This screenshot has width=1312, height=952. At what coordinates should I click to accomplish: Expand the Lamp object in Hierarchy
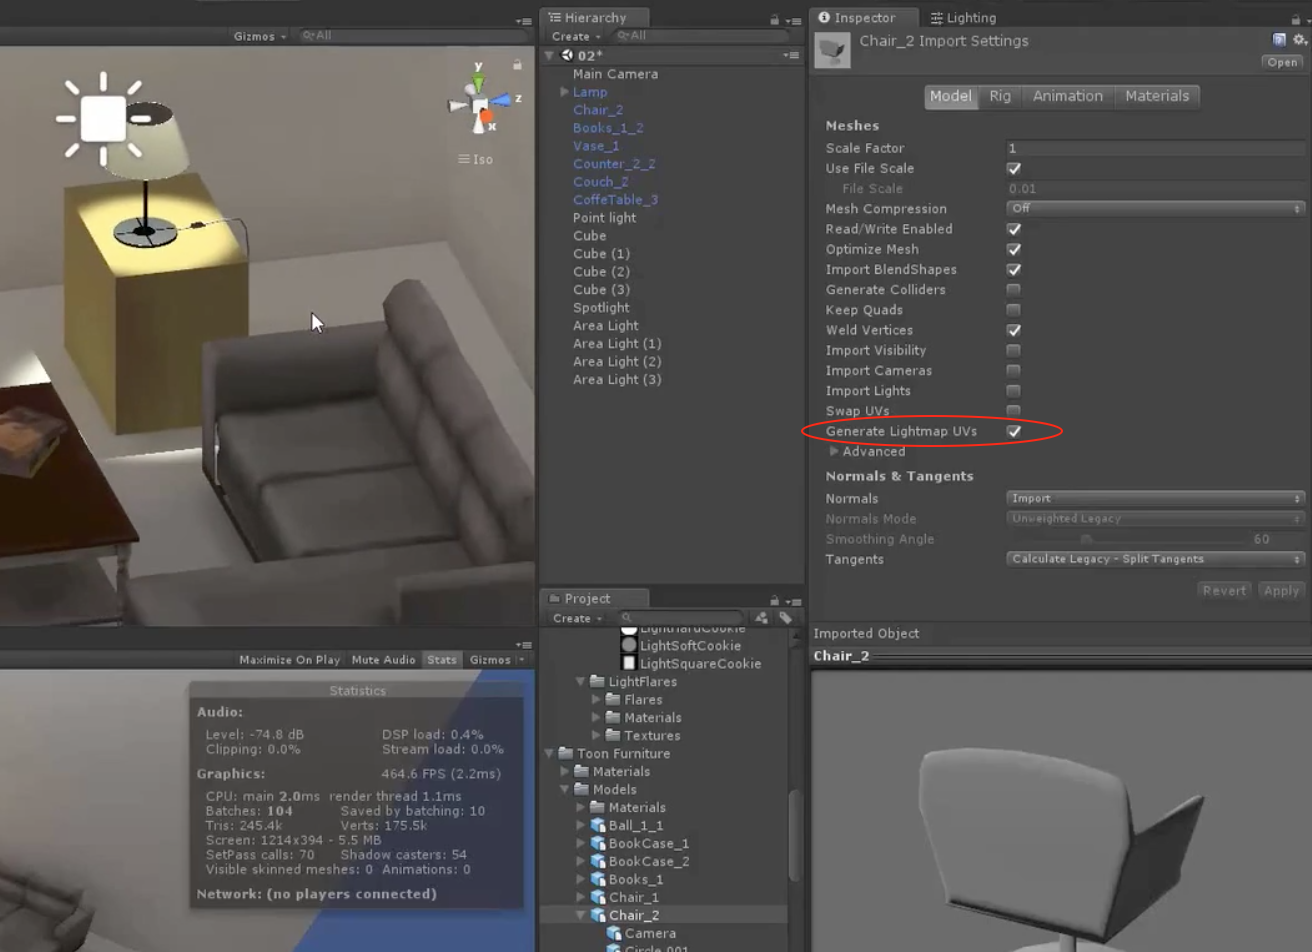(x=565, y=92)
